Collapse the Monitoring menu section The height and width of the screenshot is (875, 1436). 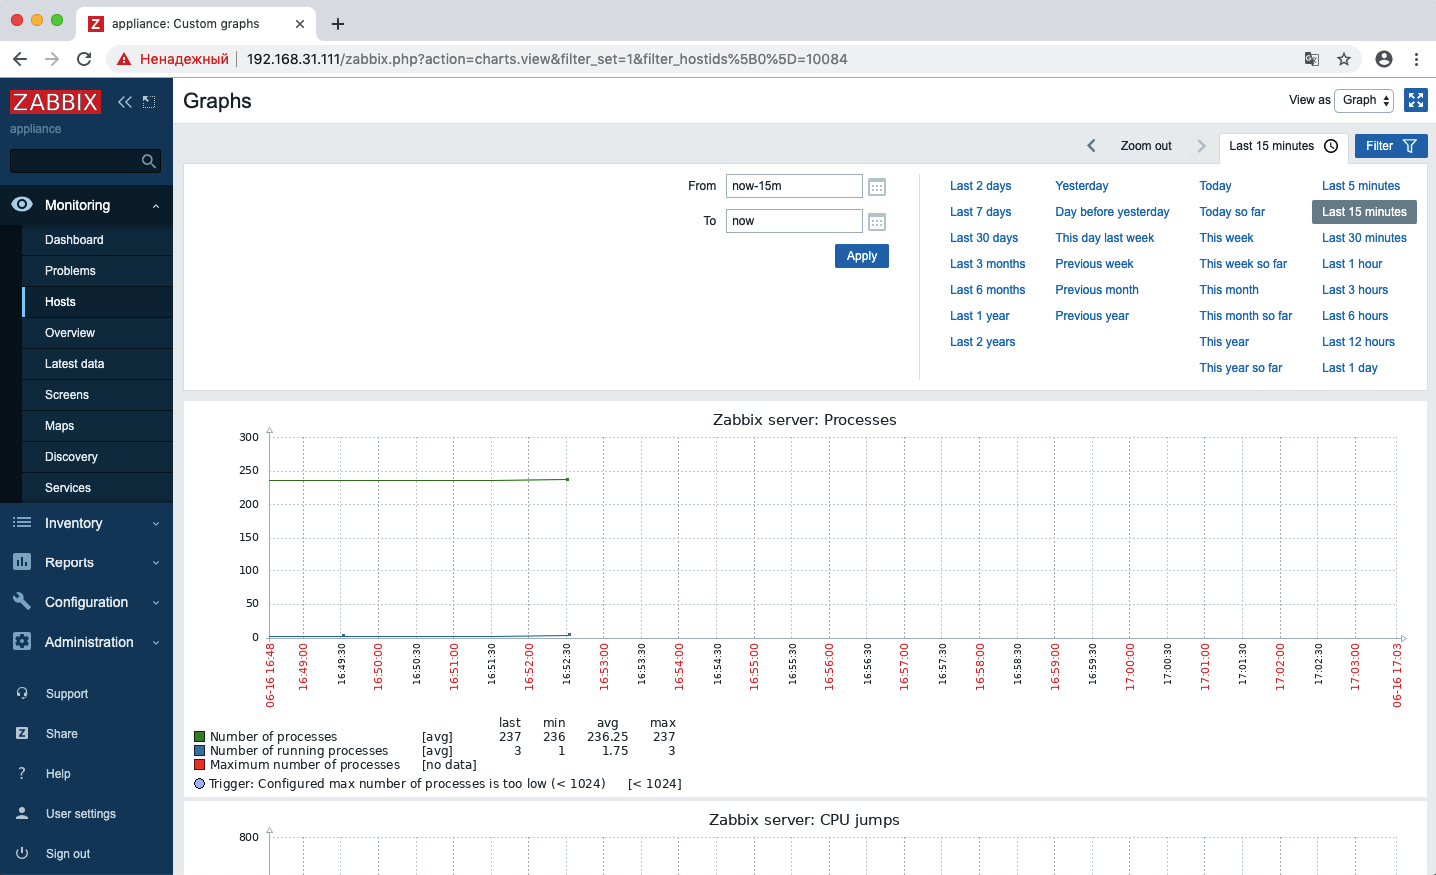156,206
